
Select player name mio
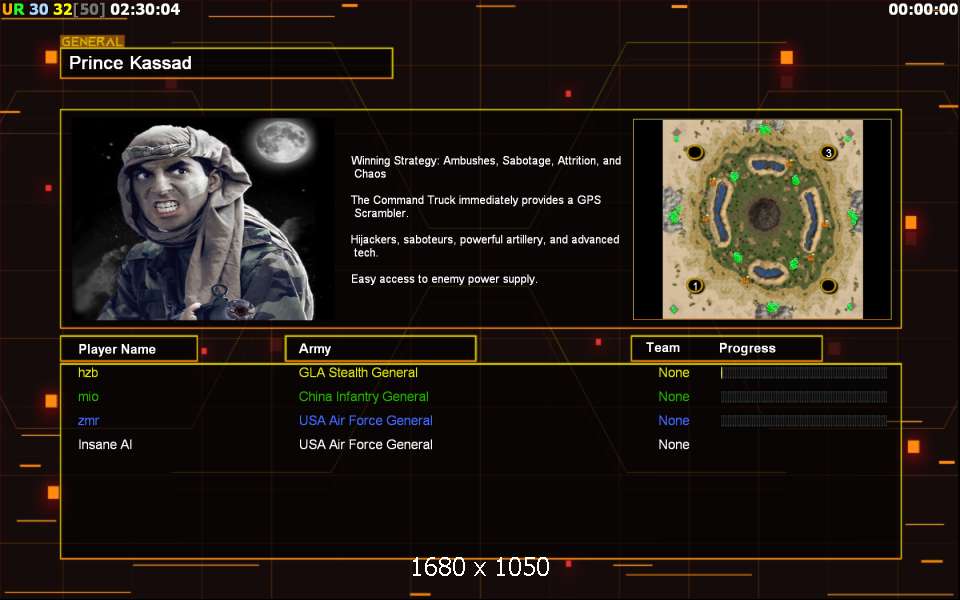[x=88, y=396]
